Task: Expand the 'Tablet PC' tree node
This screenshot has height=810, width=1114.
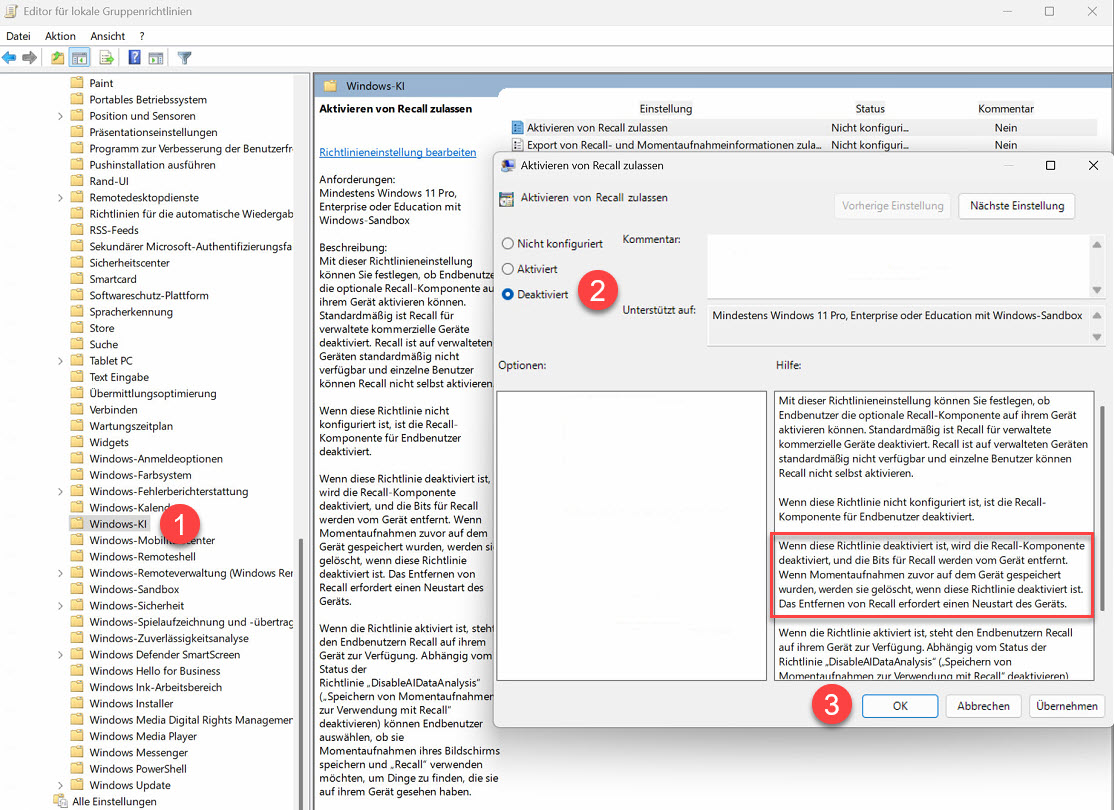Action: (x=60, y=361)
